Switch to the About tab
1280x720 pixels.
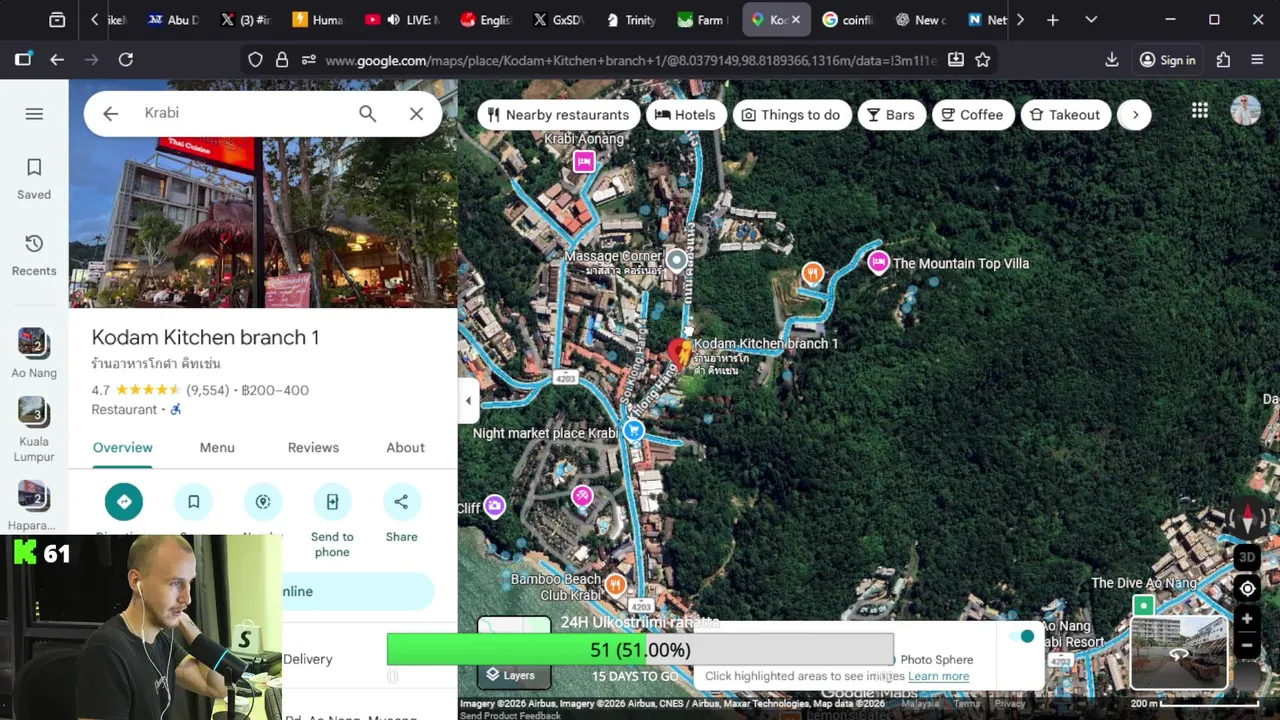coord(405,447)
